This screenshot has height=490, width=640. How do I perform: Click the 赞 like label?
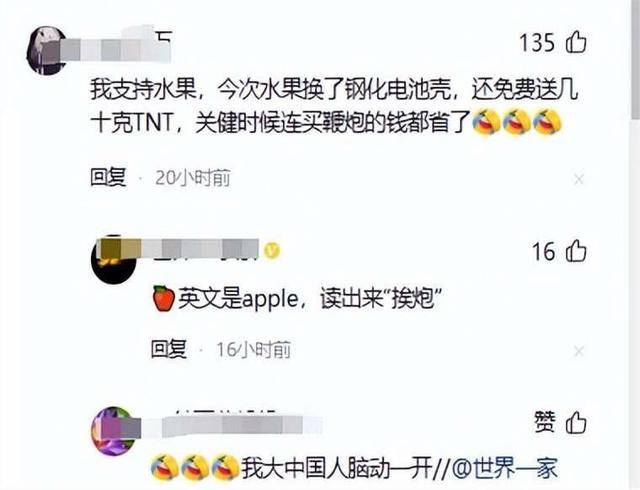(x=545, y=423)
